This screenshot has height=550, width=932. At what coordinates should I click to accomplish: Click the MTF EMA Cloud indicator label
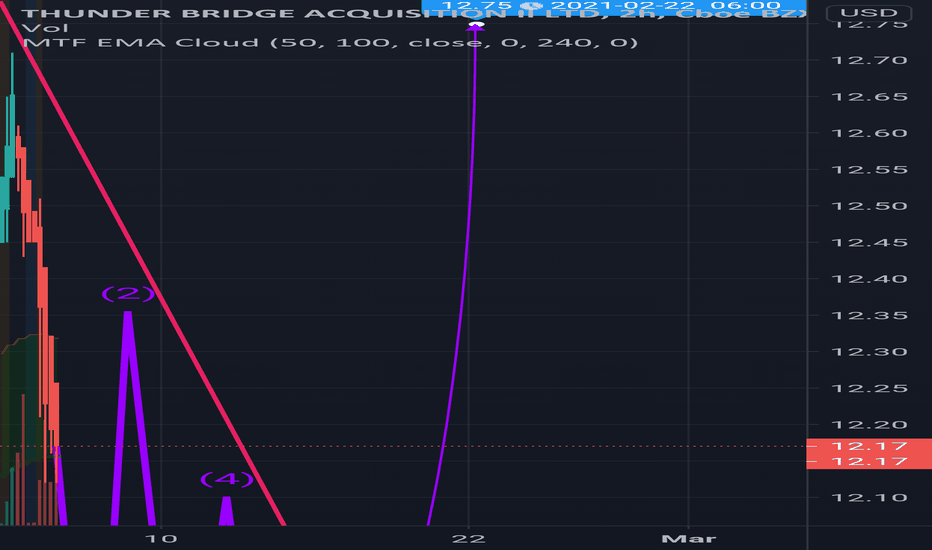(x=330, y=42)
